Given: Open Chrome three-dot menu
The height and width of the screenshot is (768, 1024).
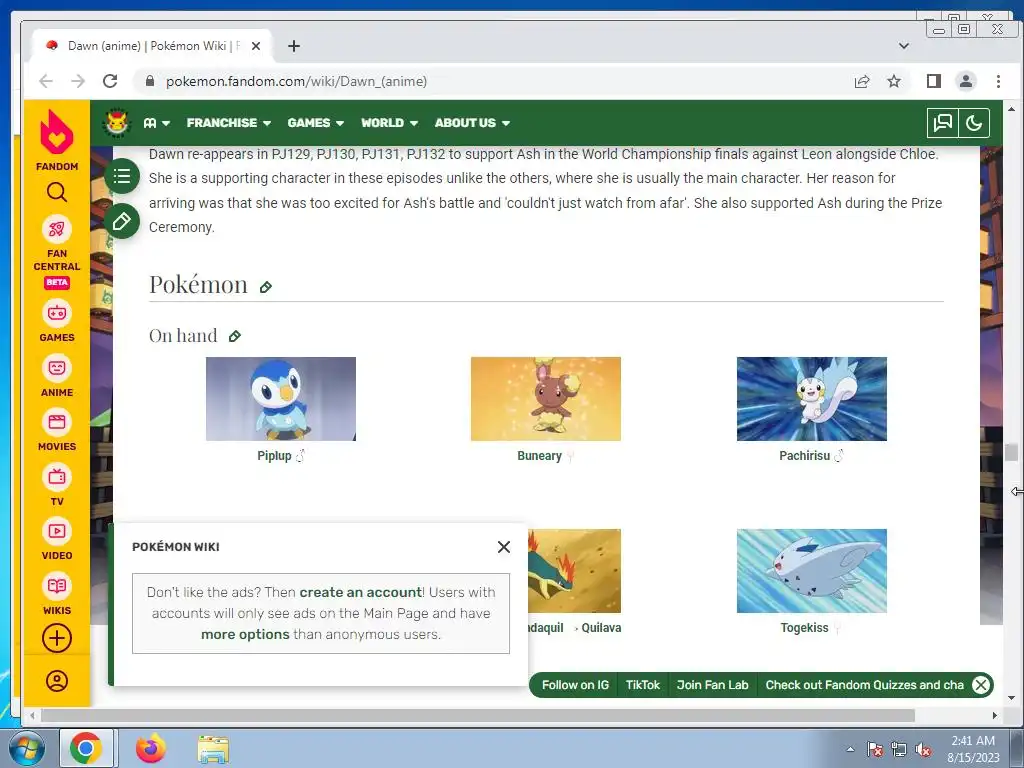Looking at the screenshot, I should click(998, 81).
